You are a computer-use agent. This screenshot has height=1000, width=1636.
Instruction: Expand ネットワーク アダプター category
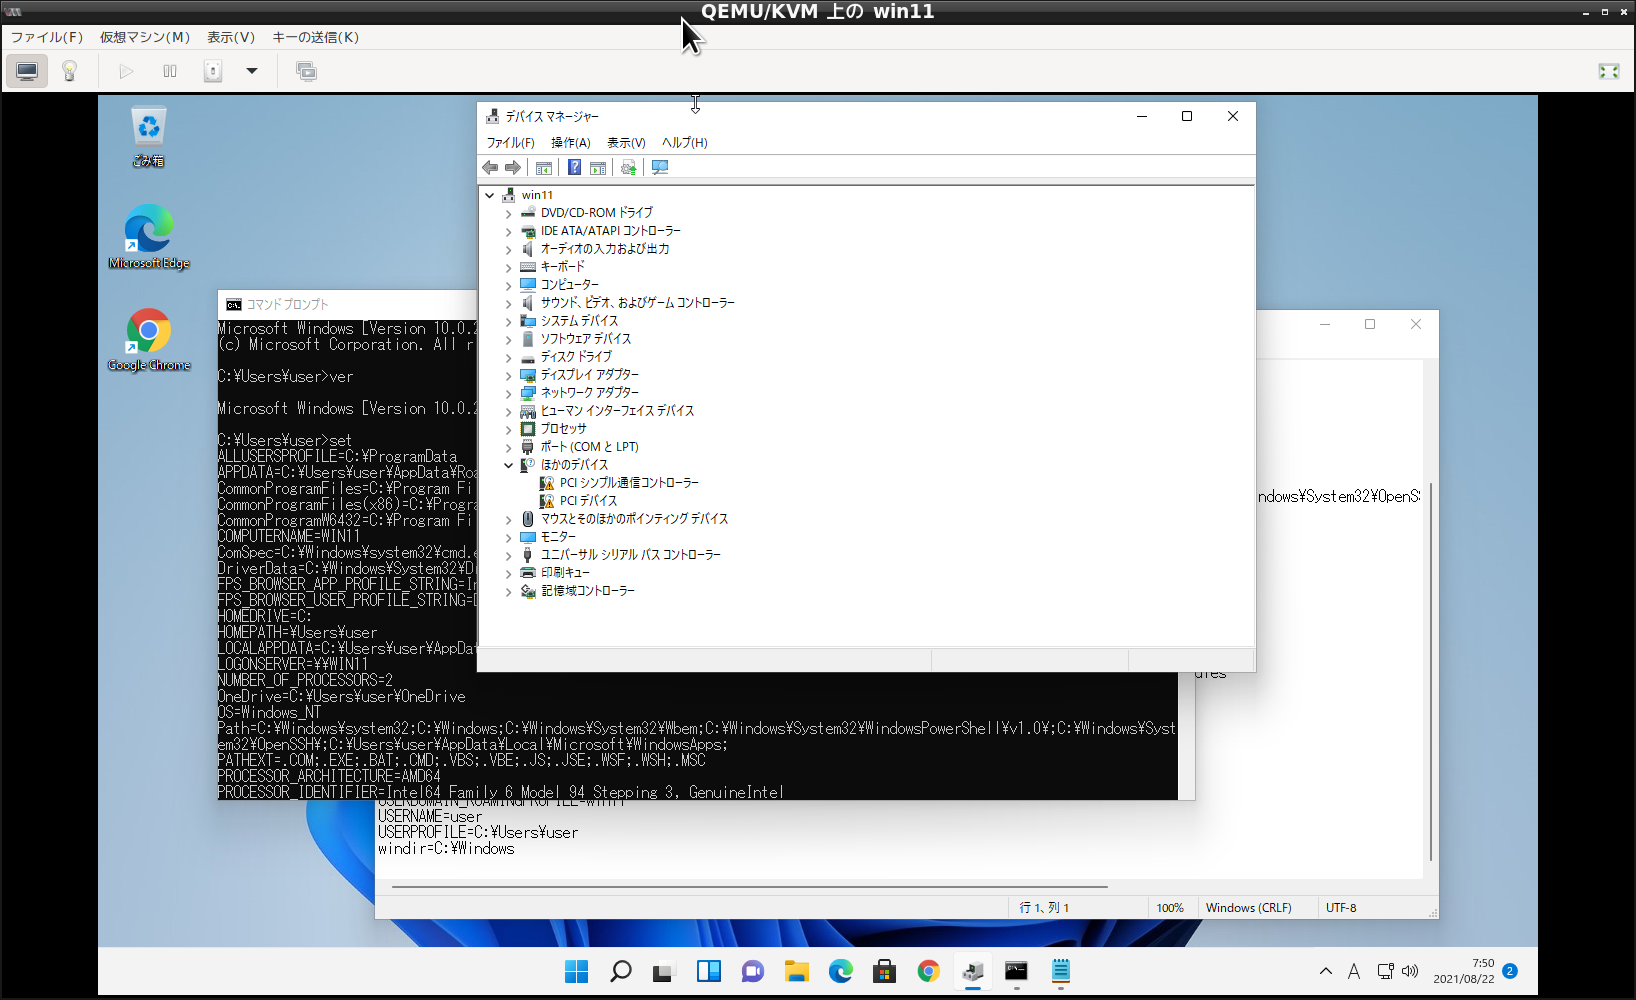[508, 393]
